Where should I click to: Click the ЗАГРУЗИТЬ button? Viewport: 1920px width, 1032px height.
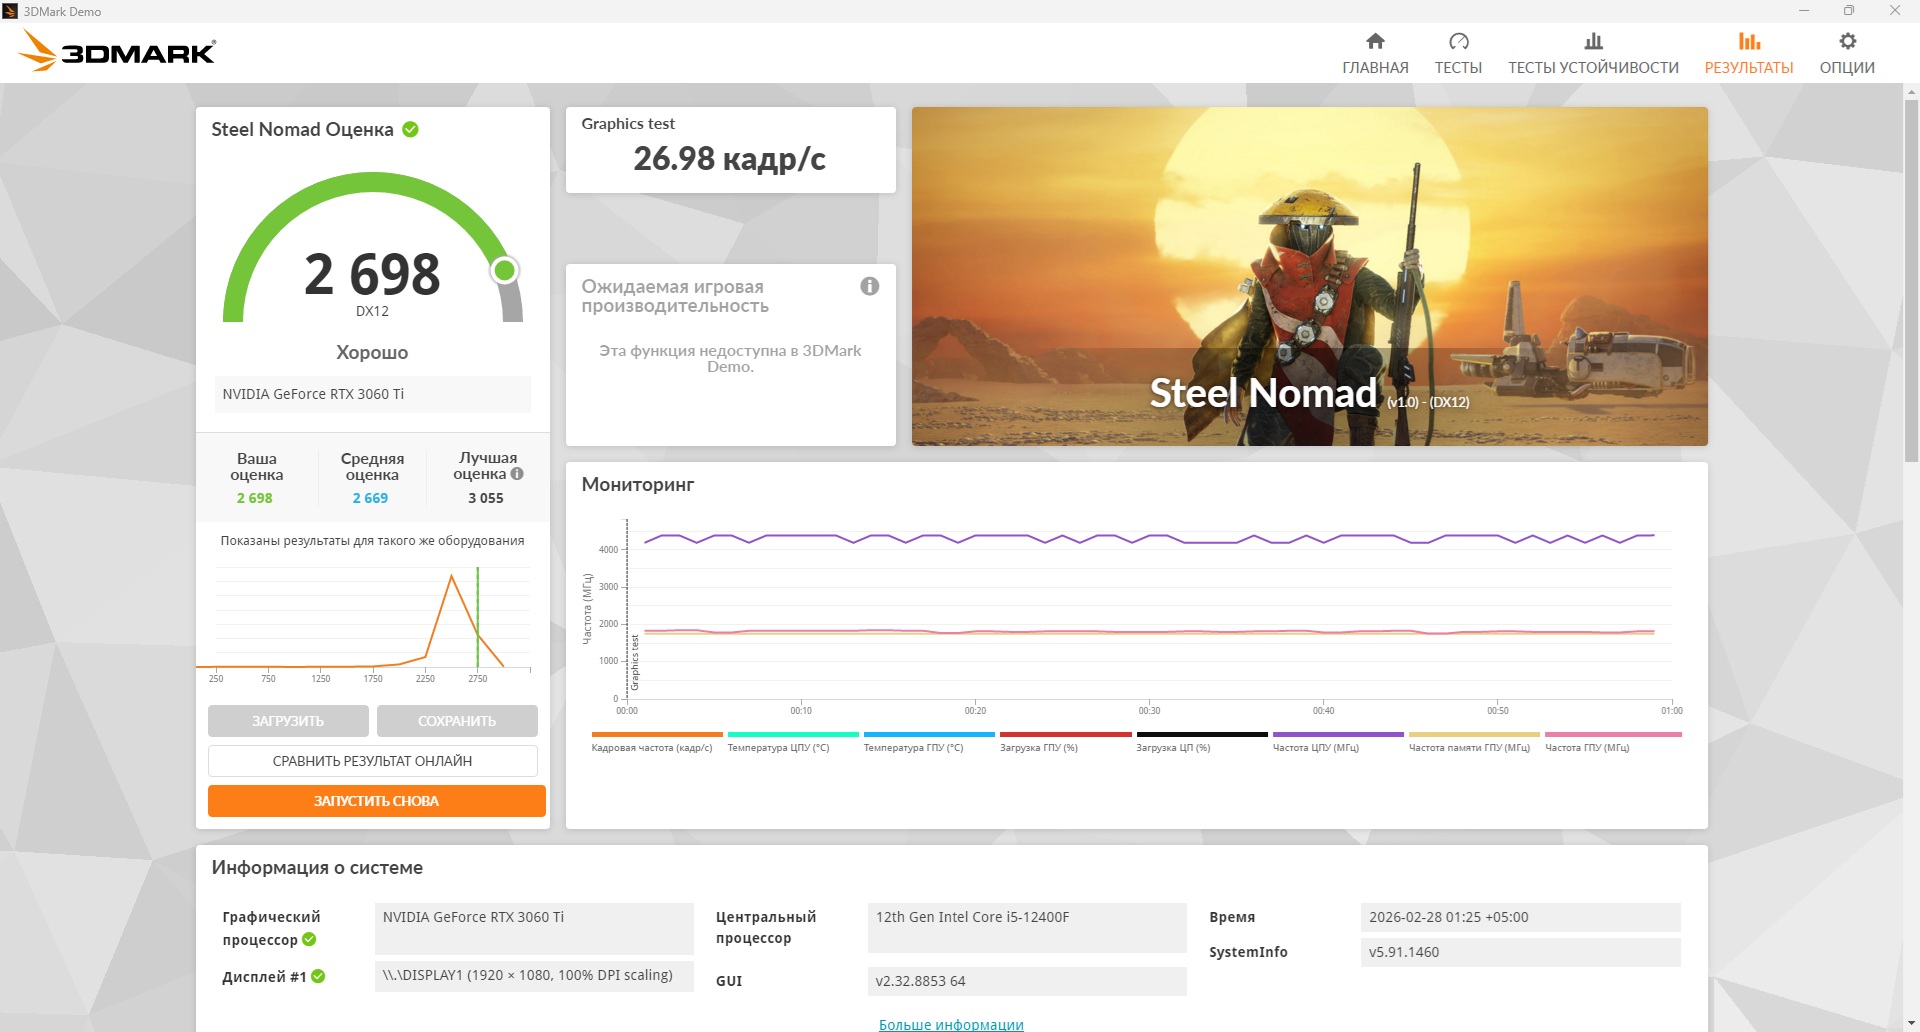coord(288,721)
